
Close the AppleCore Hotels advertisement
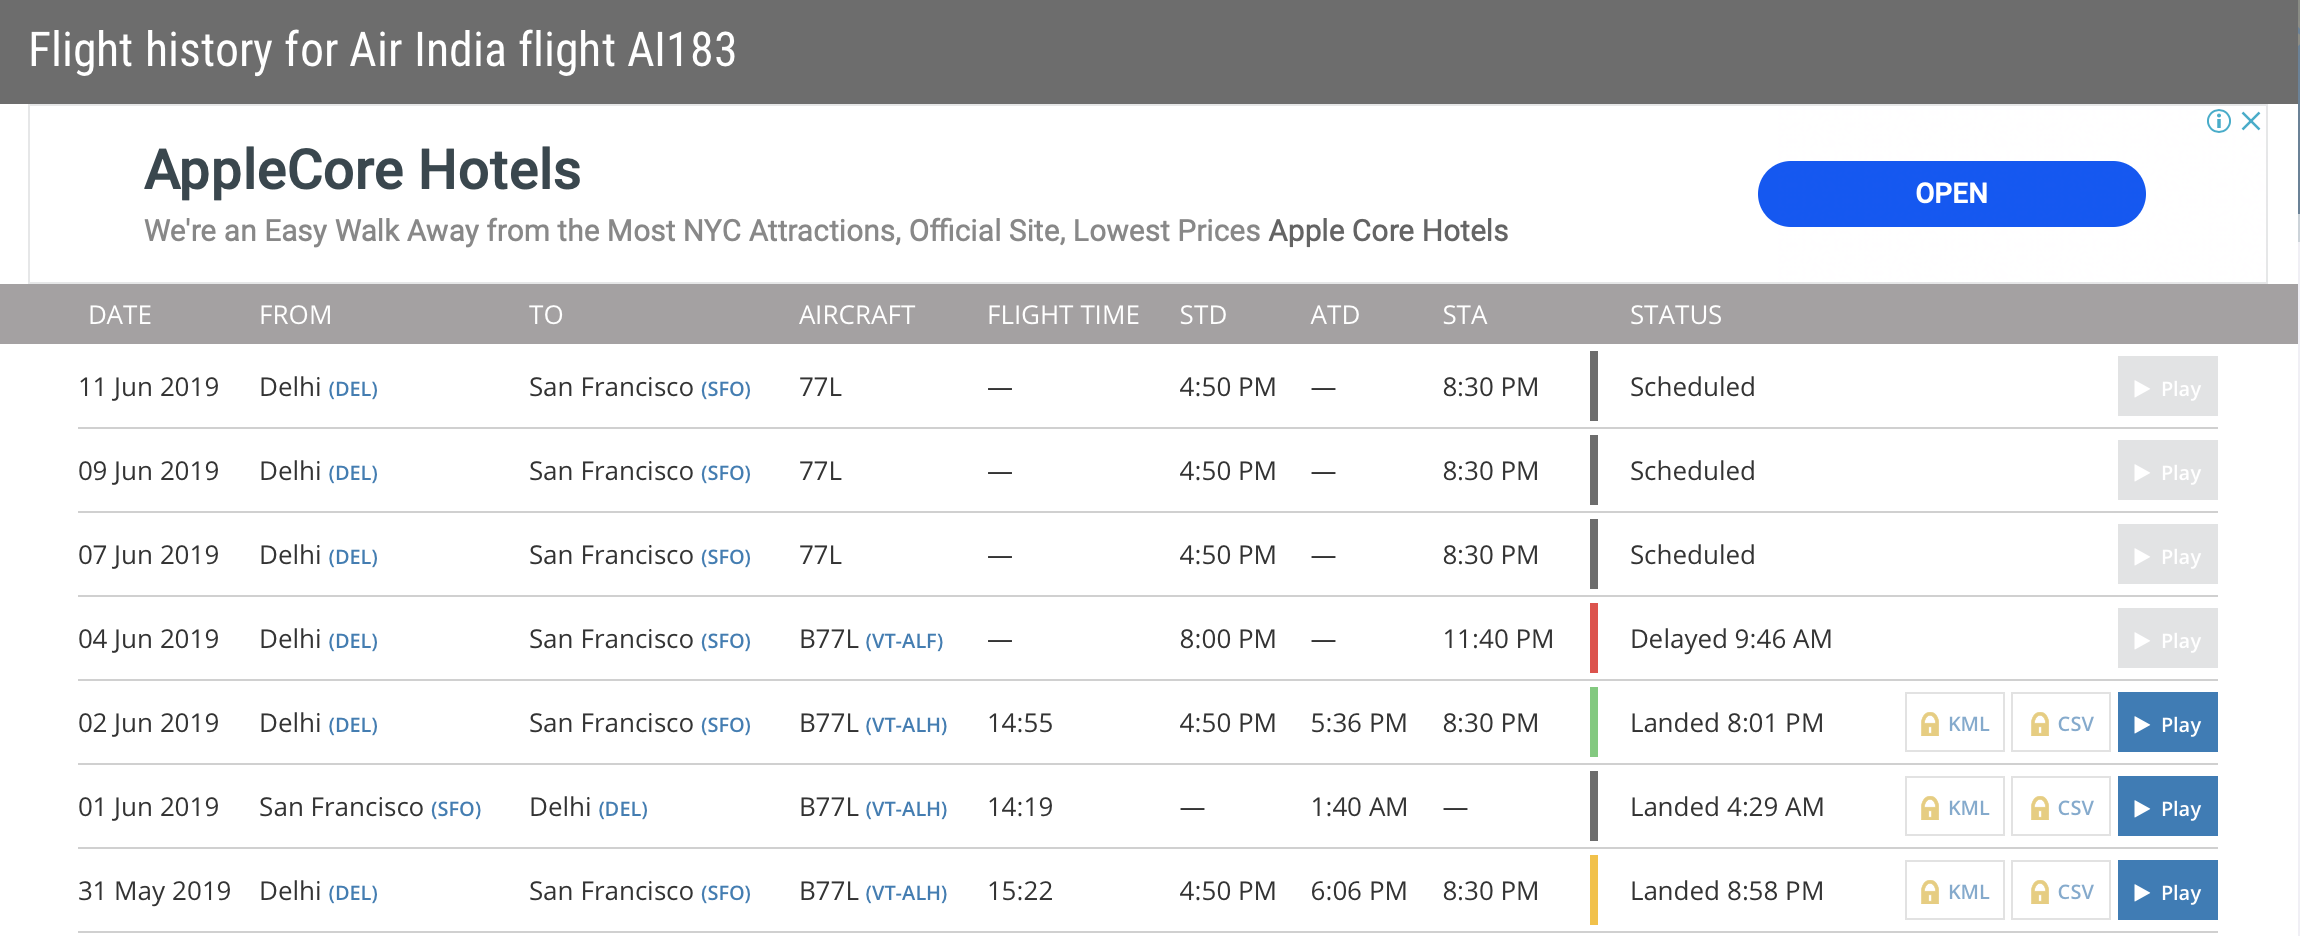2251,121
